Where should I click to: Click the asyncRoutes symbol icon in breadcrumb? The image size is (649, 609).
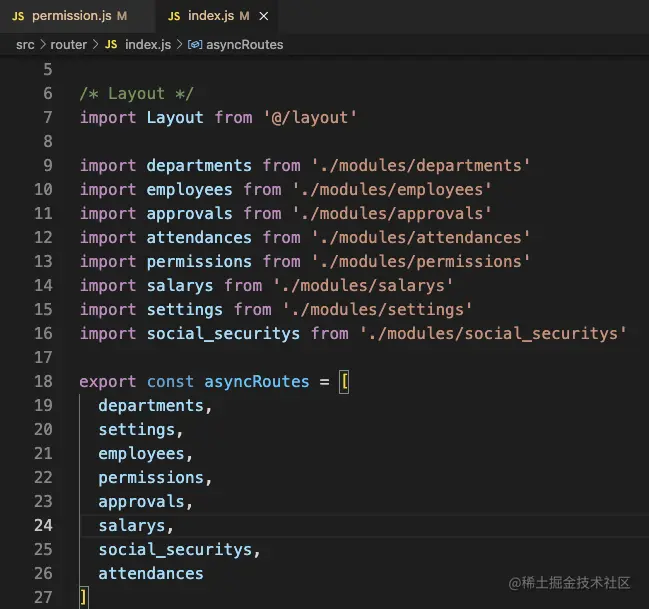point(195,45)
